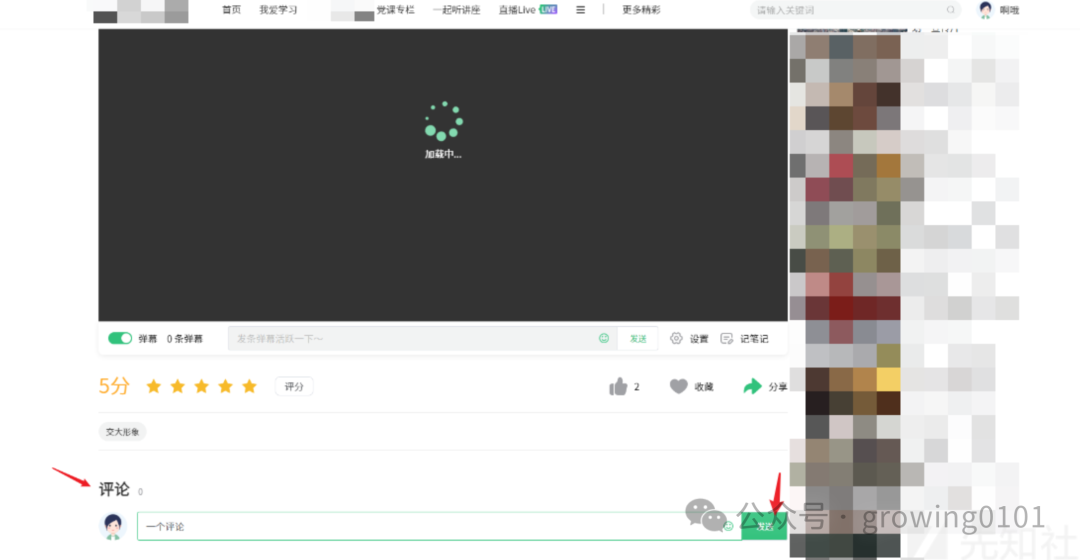Screen dimensions: 1080x560
Task: Open the 我爱学习 menu item
Action: tap(278, 10)
